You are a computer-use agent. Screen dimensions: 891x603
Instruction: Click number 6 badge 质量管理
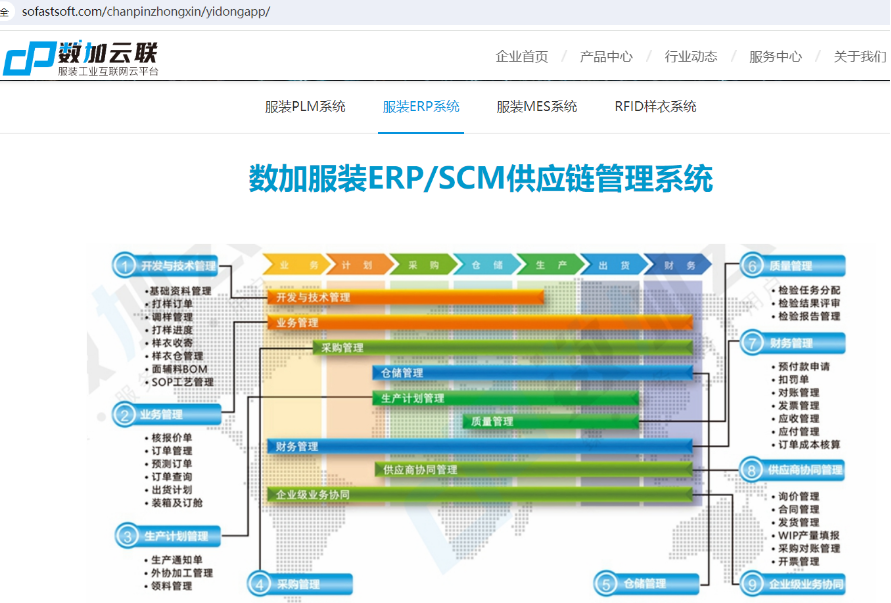point(793,265)
